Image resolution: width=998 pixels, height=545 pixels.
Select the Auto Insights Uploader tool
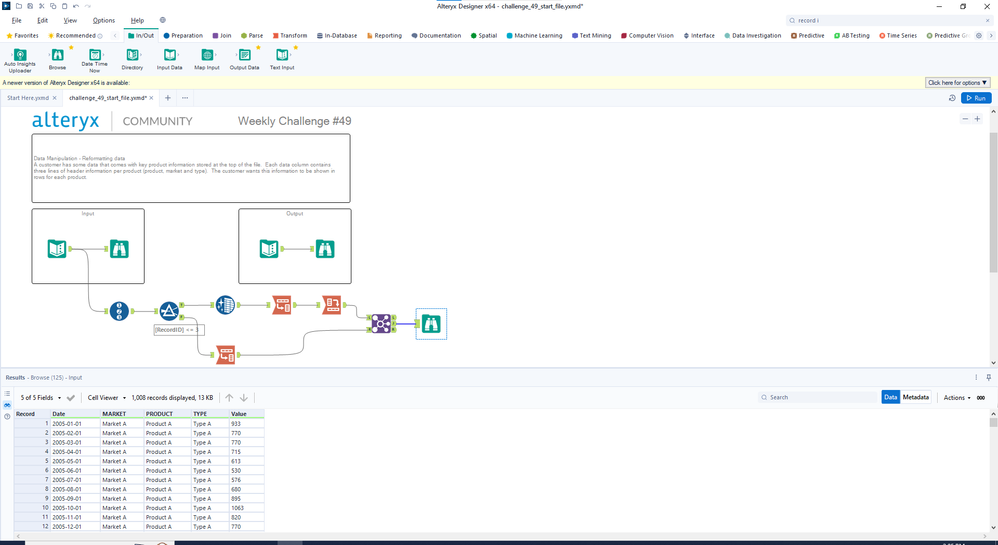[x=20, y=60]
